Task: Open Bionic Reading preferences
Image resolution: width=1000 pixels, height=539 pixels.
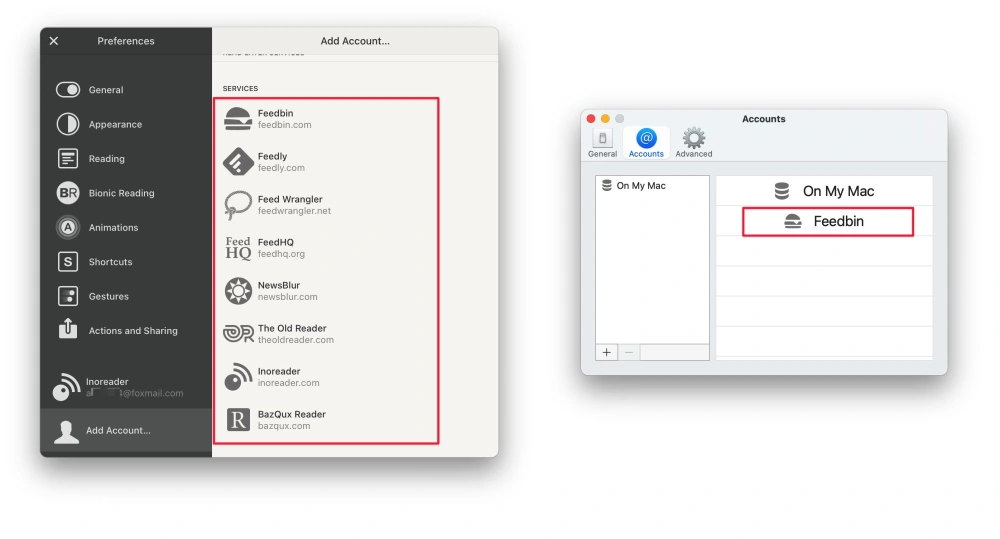Action: [126, 193]
